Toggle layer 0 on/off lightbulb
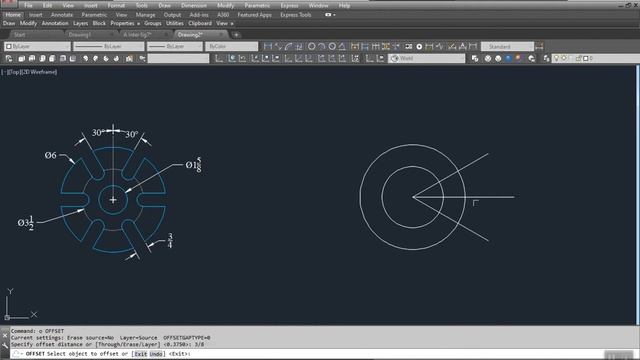Viewport: 640px width, 360px height. coord(556,58)
